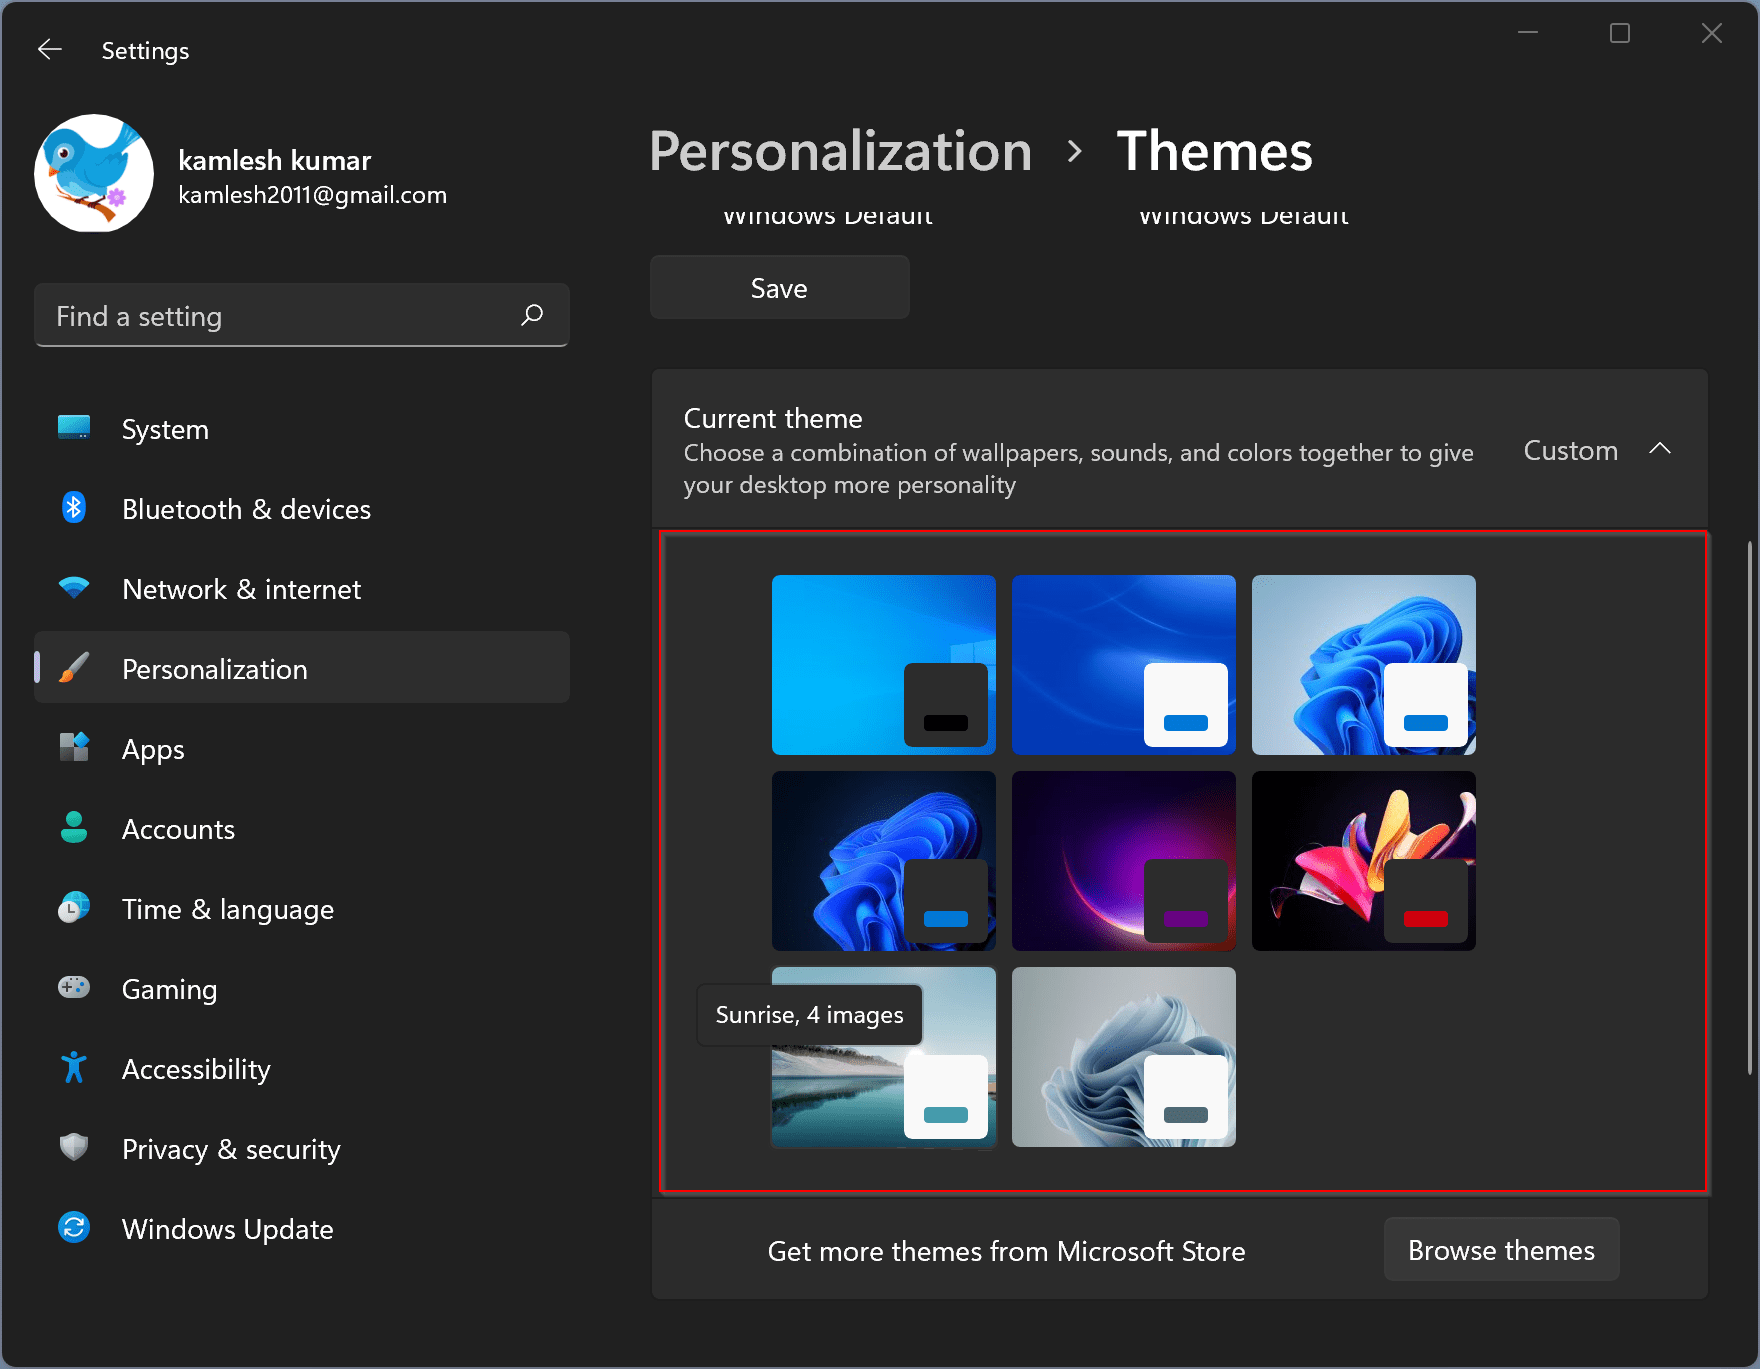Viewport: 1760px width, 1369px height.
Task: Click the System monitor icon
Action: click(x=74, y=428)
